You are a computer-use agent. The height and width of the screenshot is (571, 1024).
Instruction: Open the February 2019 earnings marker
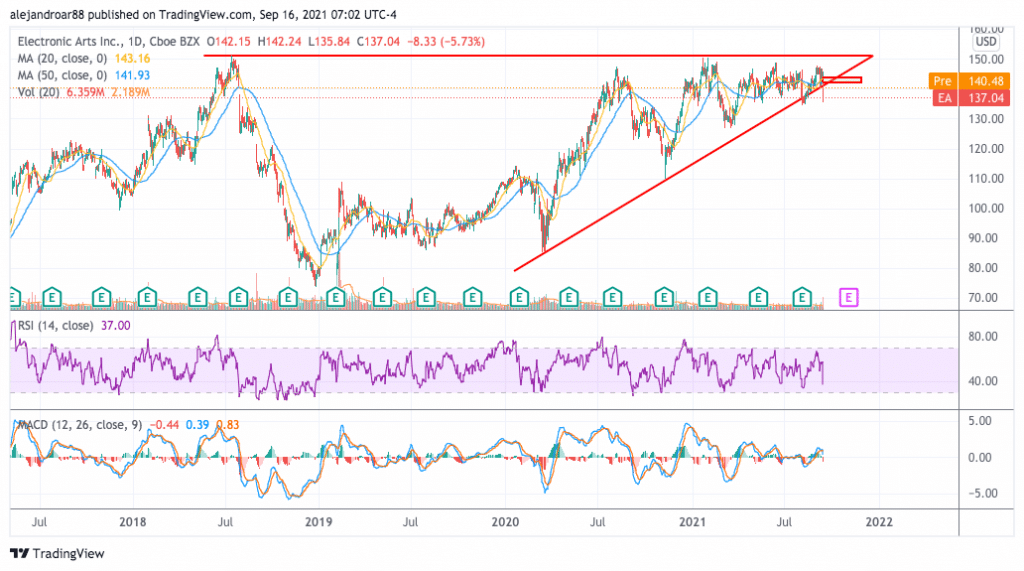click(335, 298)
